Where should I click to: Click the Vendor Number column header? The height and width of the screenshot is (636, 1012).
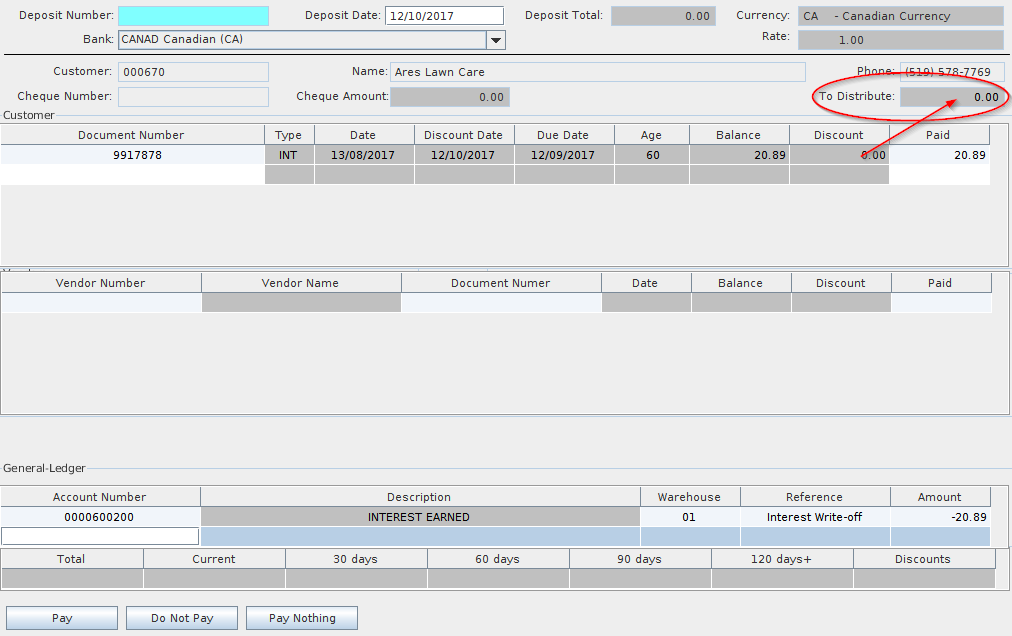[101, 283]
